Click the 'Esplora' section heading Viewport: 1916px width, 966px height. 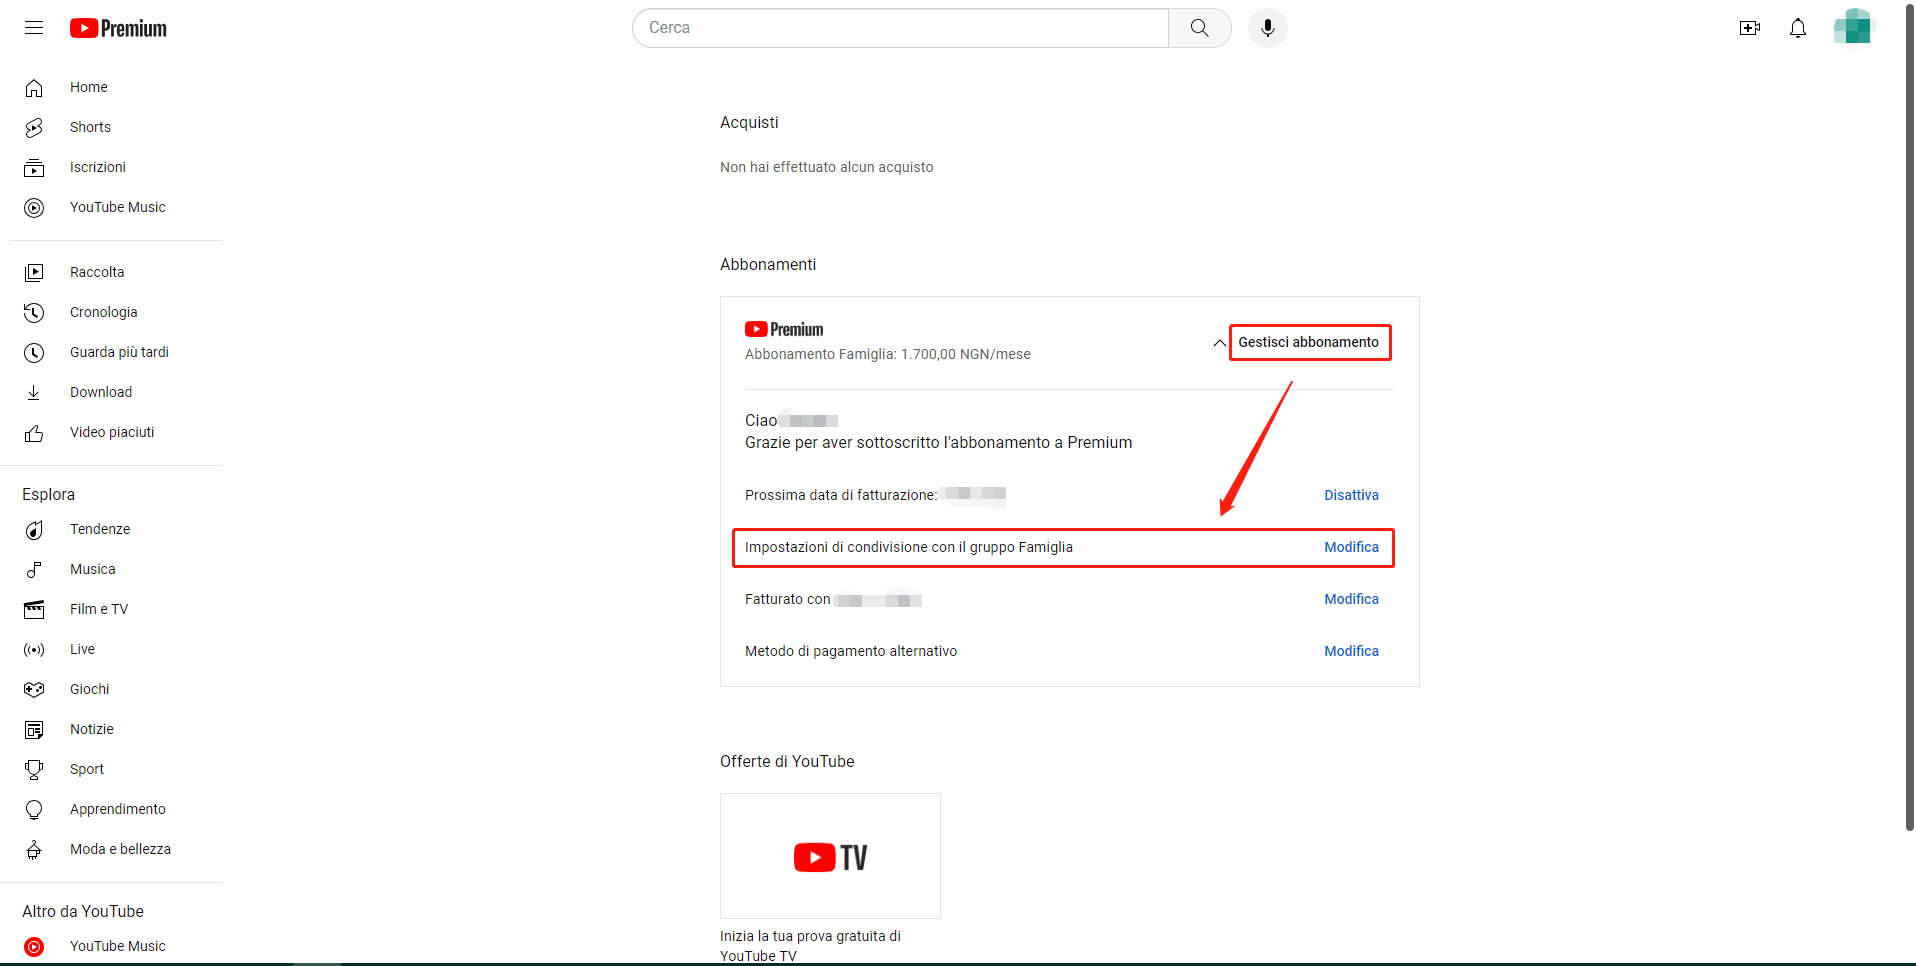(x=48, y=494)
